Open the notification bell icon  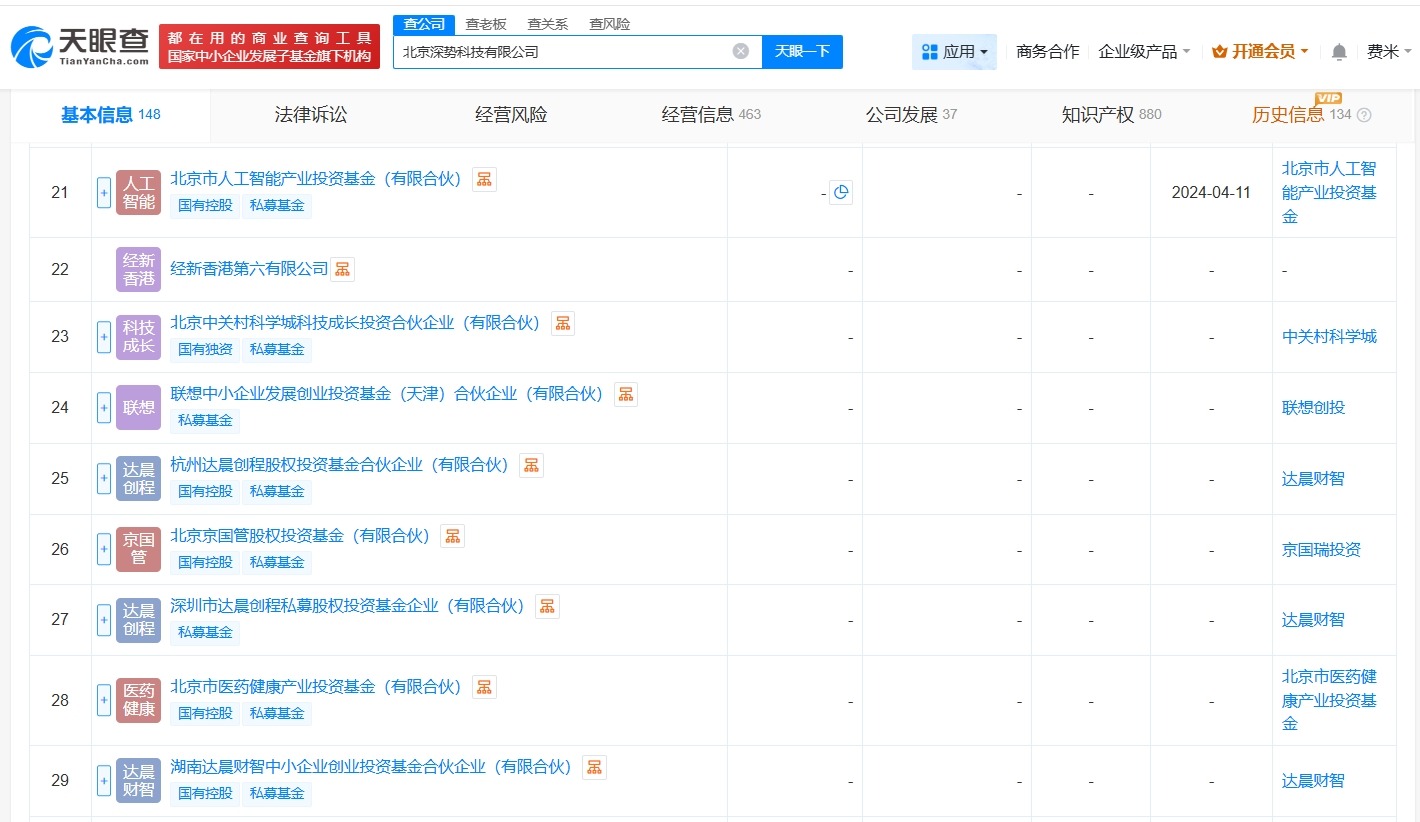click(1338, 51)
